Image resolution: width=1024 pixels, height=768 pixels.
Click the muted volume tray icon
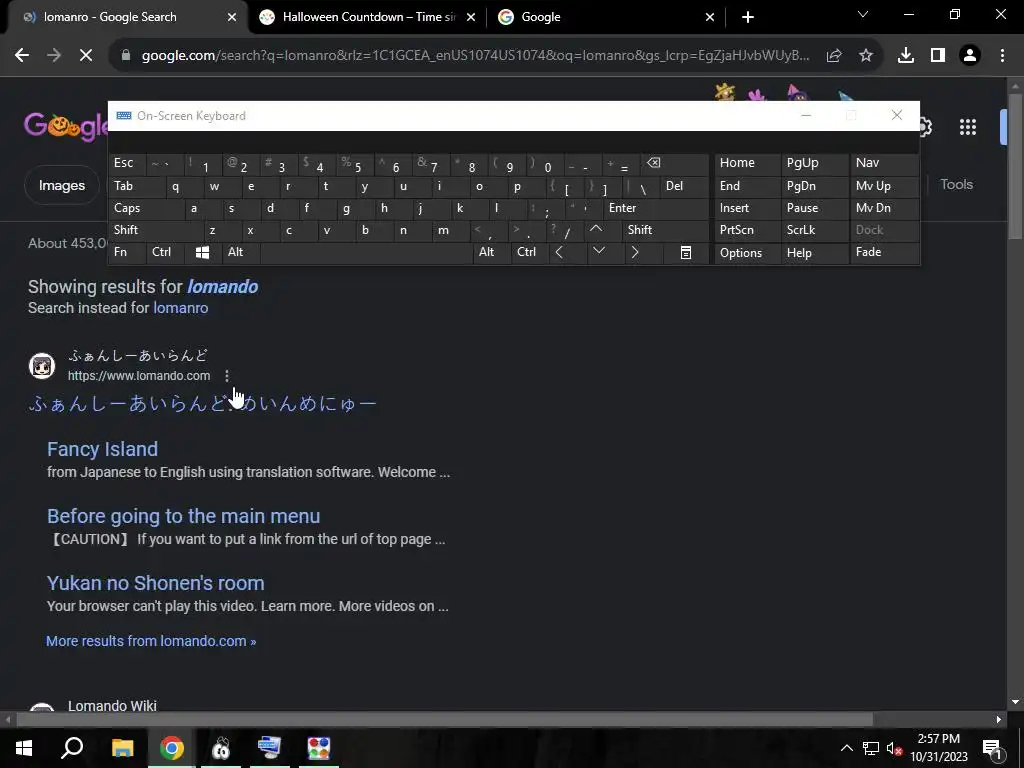point(894,748)
